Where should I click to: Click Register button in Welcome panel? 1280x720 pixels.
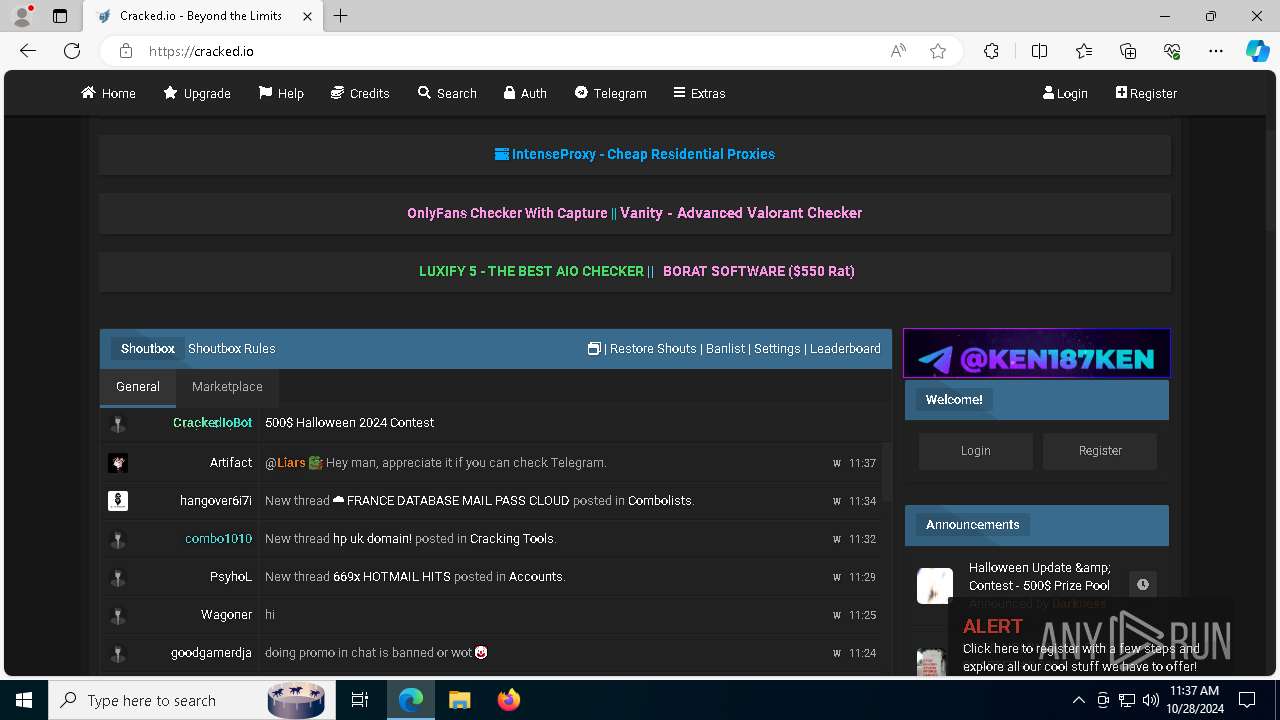click(1100, 451)
